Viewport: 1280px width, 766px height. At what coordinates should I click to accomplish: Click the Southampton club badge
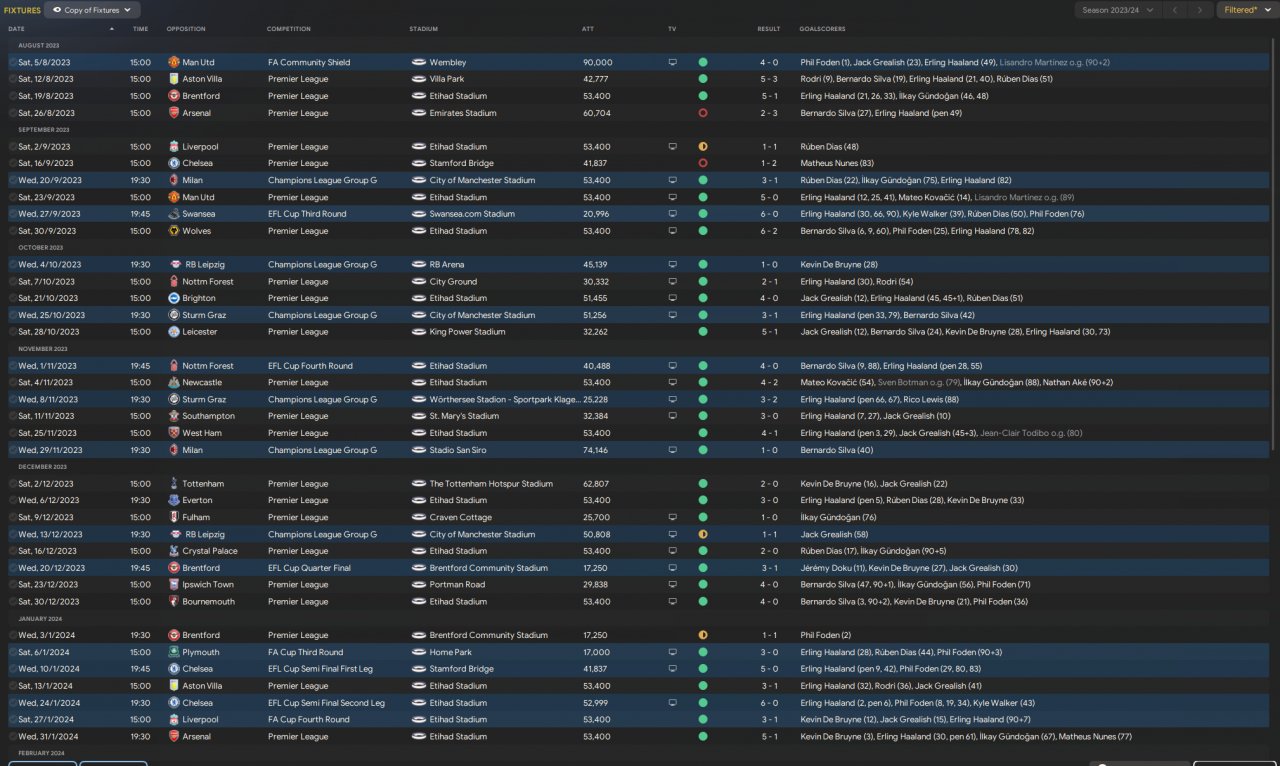pos(174,416)
